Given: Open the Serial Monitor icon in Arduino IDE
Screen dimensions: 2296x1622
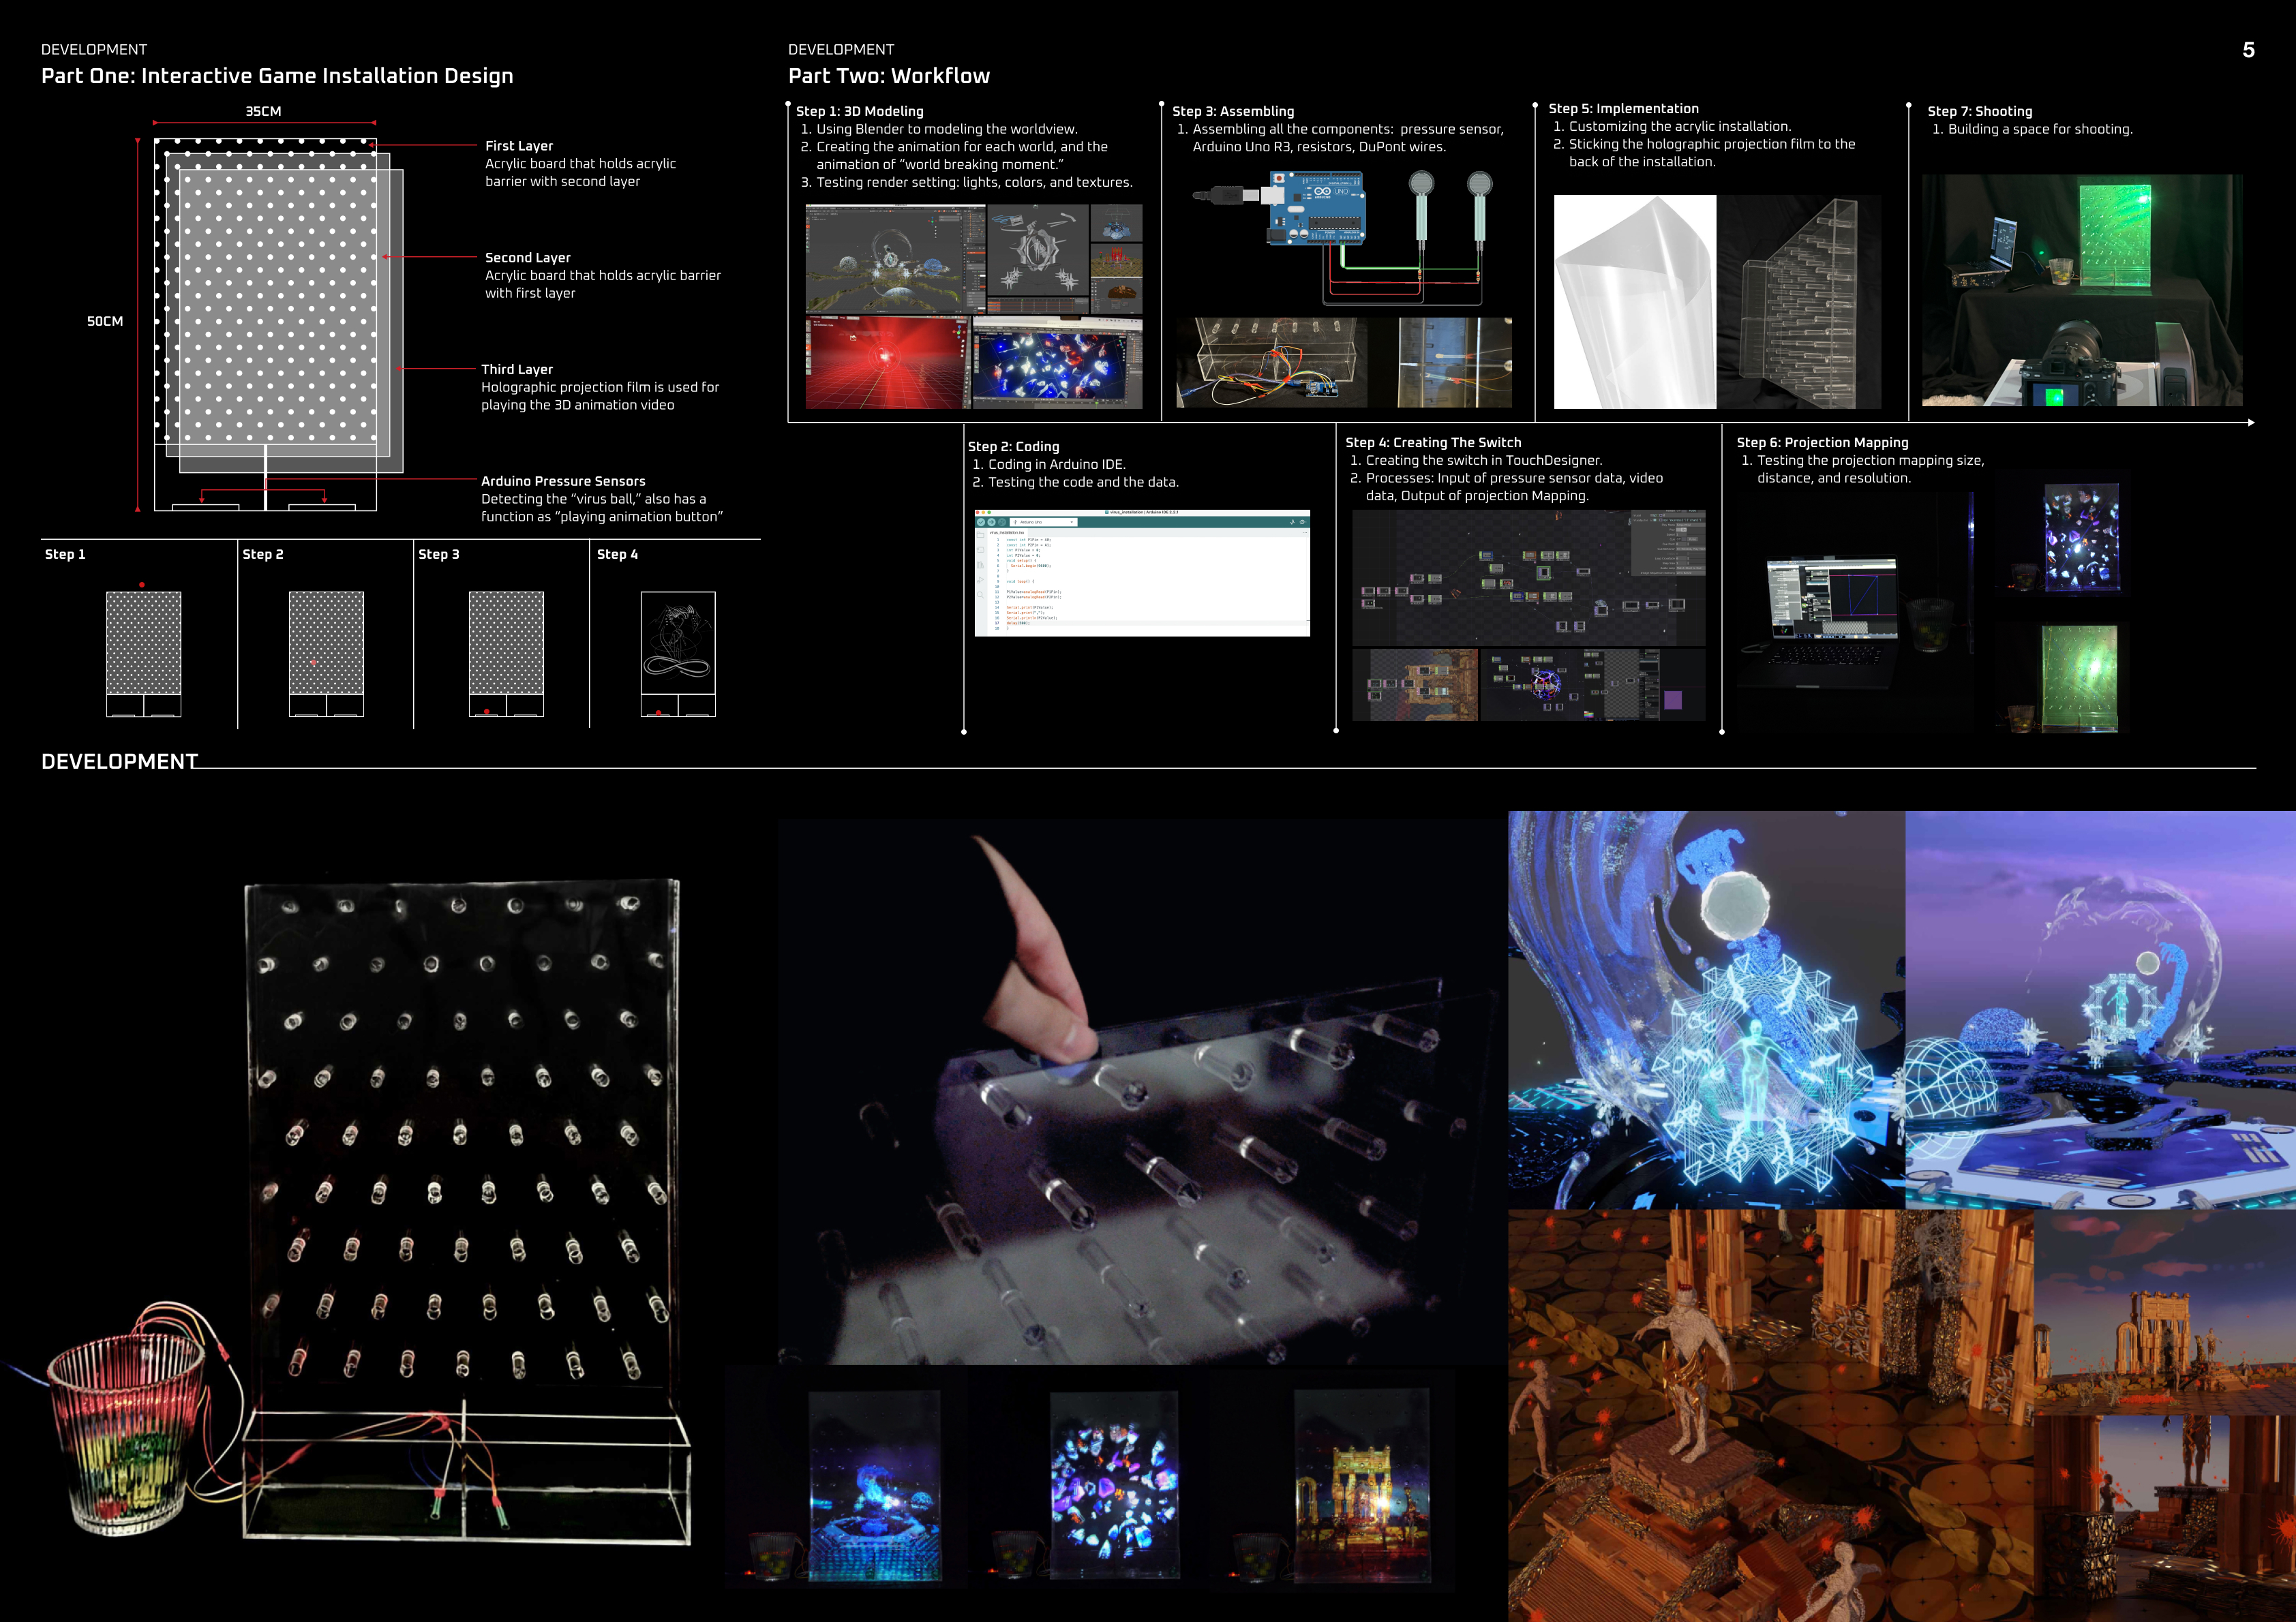Looking at the screenshot, I should coord(1302,522).
